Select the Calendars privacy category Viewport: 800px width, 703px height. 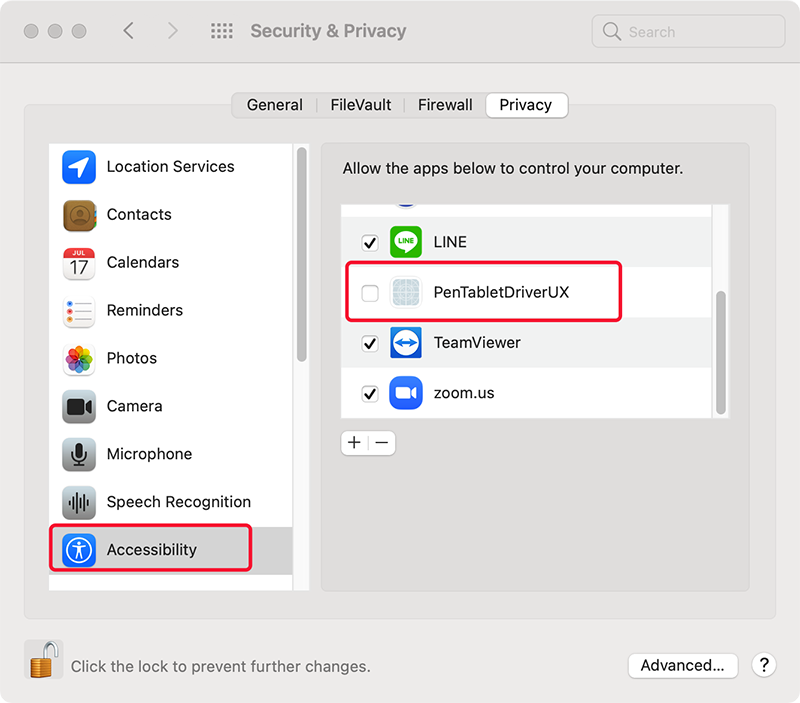click(x=143, y=263)
